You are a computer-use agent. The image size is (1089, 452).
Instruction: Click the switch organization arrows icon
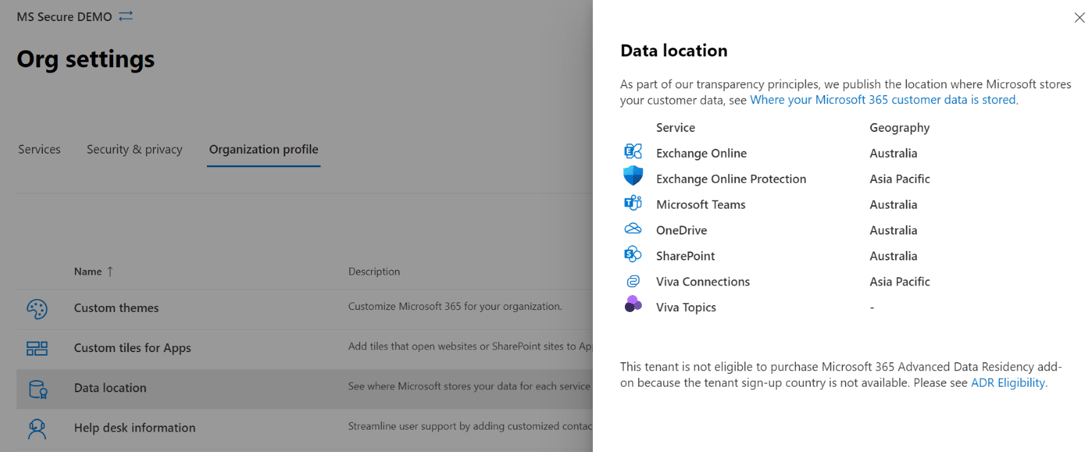click(x=126, y=16)
